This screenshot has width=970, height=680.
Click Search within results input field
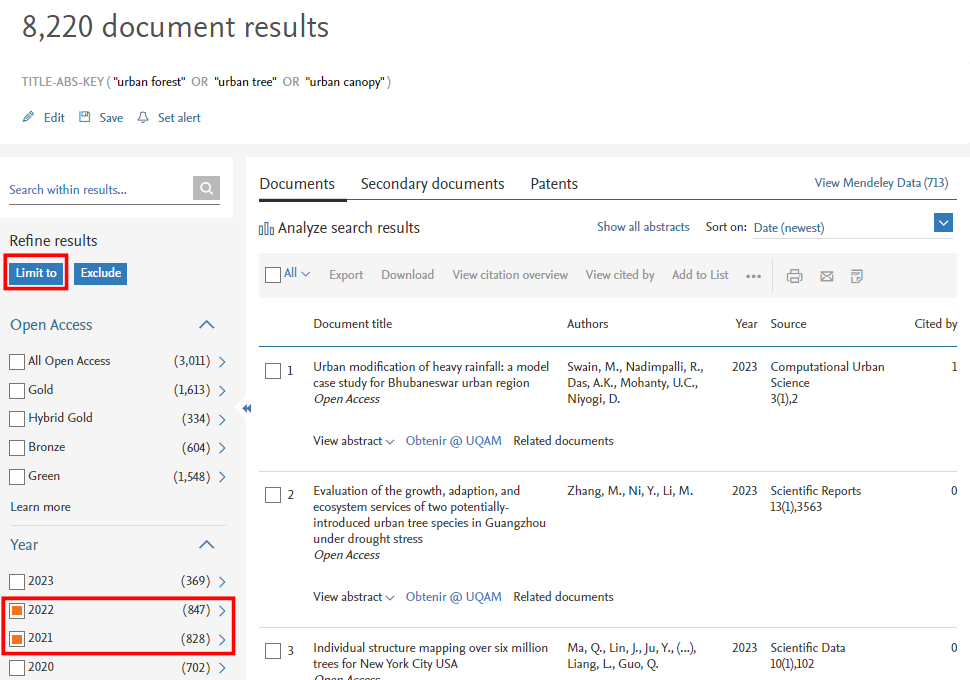click(x=98, y=190)
